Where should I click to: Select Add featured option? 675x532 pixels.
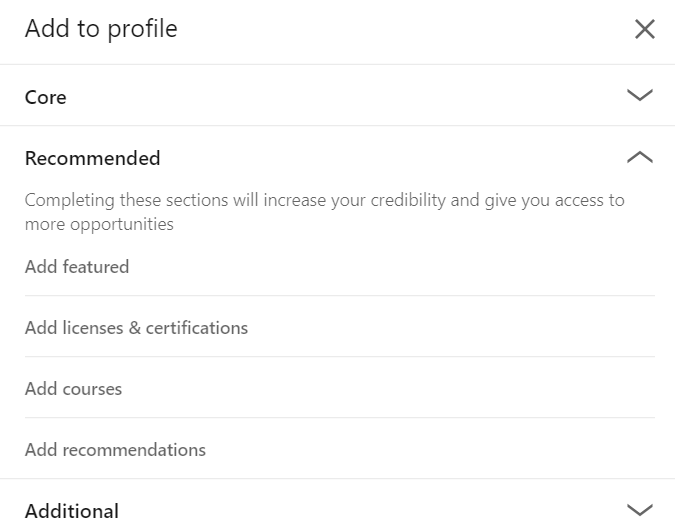(77, 267)
